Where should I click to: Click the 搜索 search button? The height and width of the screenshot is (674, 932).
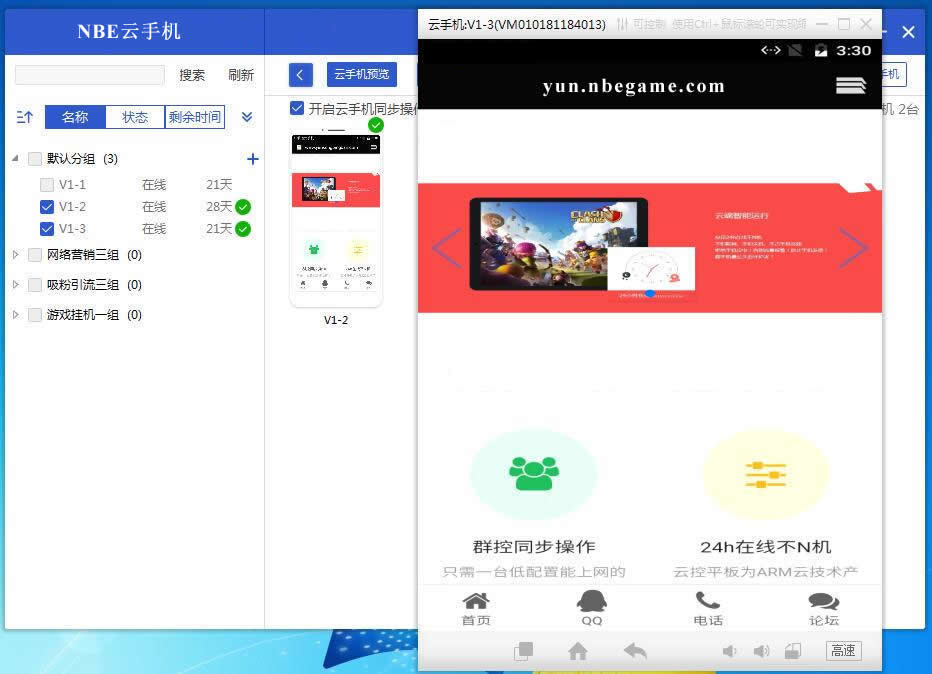click(x=192, y=75)
